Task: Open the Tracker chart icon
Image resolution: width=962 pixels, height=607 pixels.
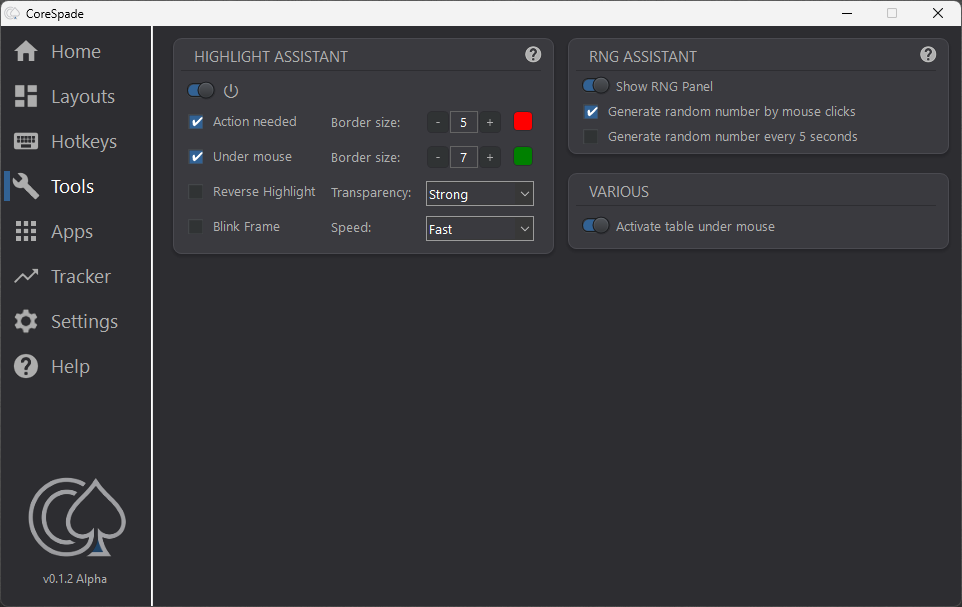Action: 26,276
